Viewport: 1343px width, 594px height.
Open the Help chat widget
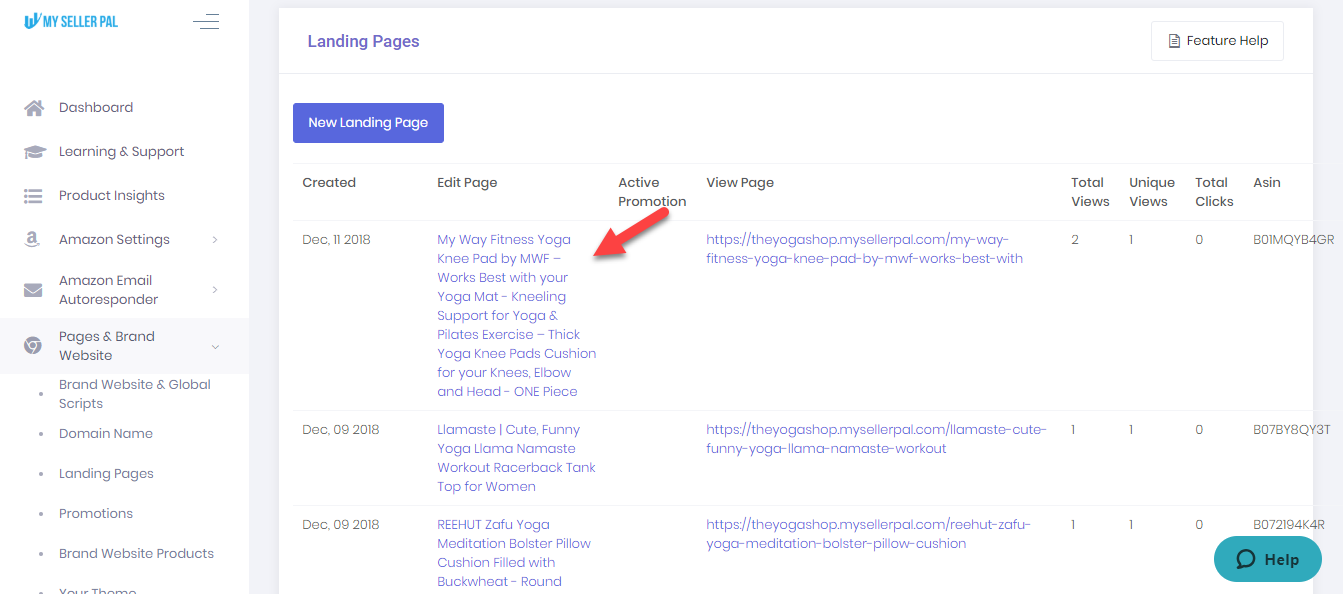pyautogui.click(x=1267, y=560)
